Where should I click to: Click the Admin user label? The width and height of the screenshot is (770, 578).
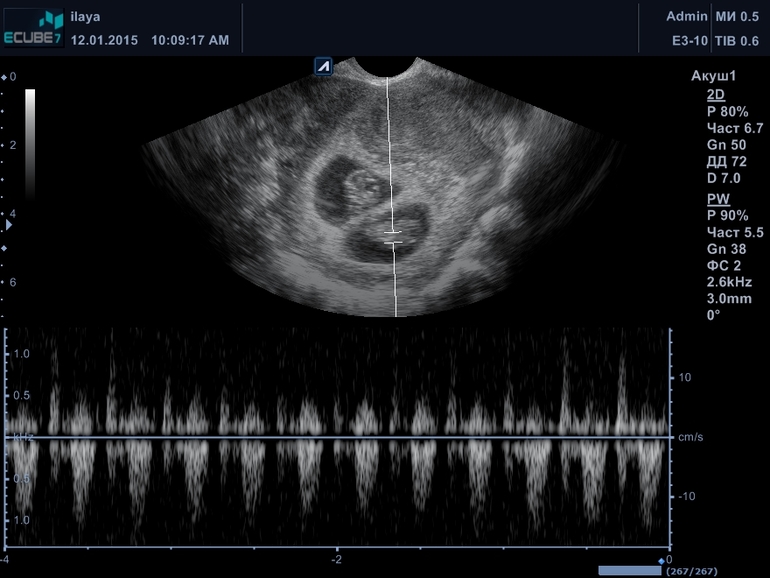[x=686, y=17]
